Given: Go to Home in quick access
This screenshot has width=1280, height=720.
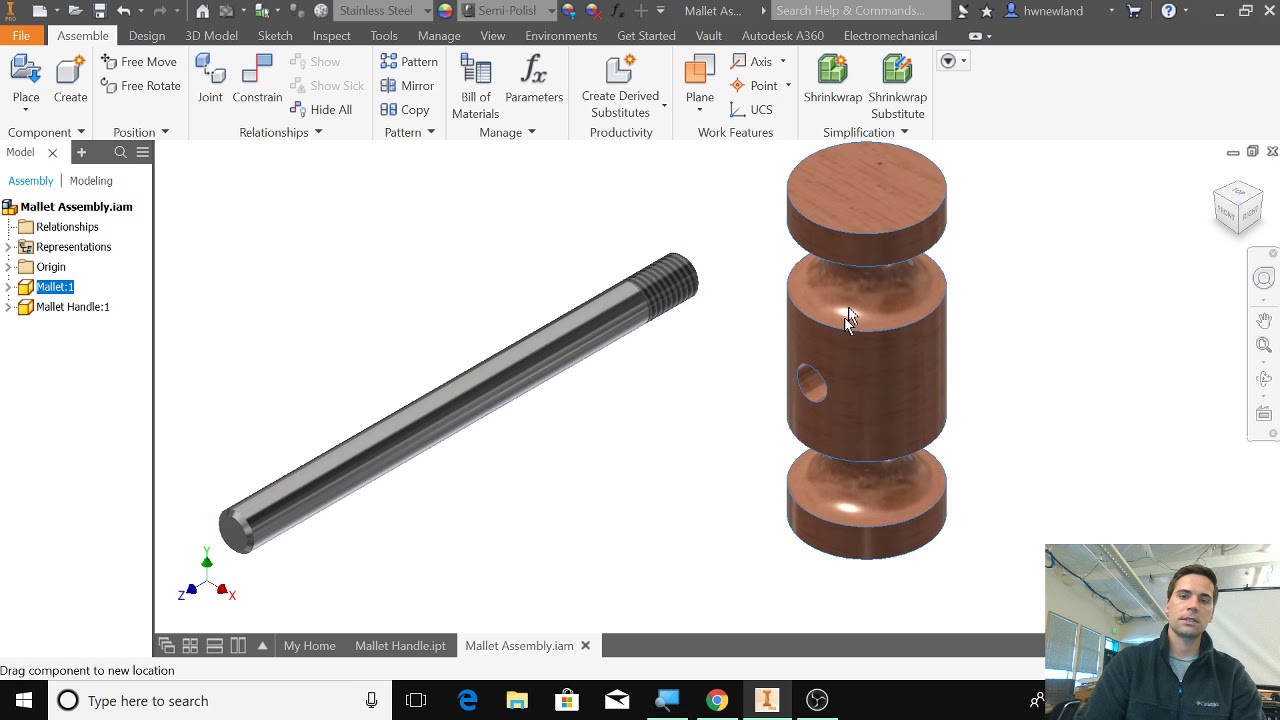Looking at the screenshot, I should pos(203,11).
